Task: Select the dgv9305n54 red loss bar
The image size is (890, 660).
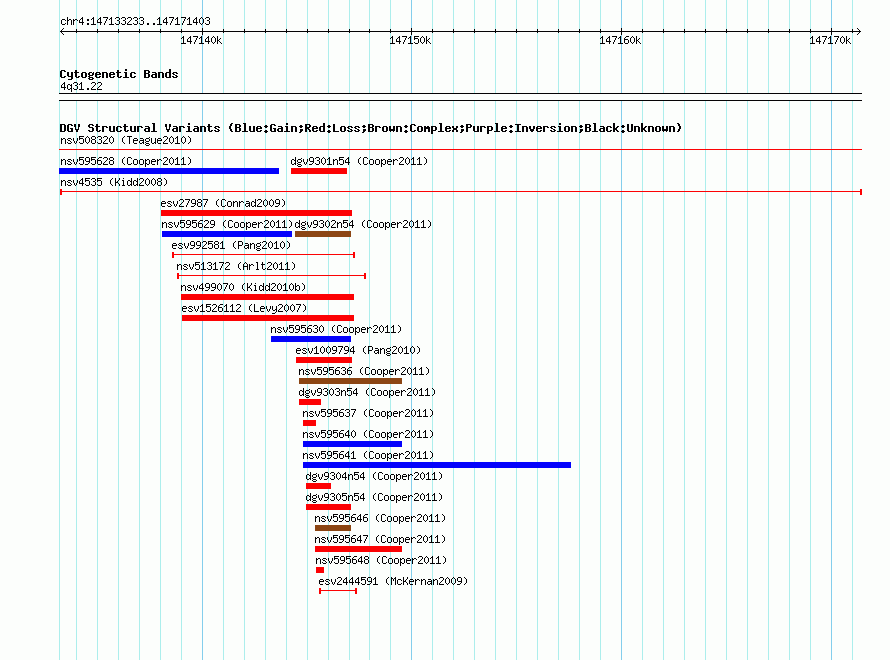Action: [x=328, y=507]
